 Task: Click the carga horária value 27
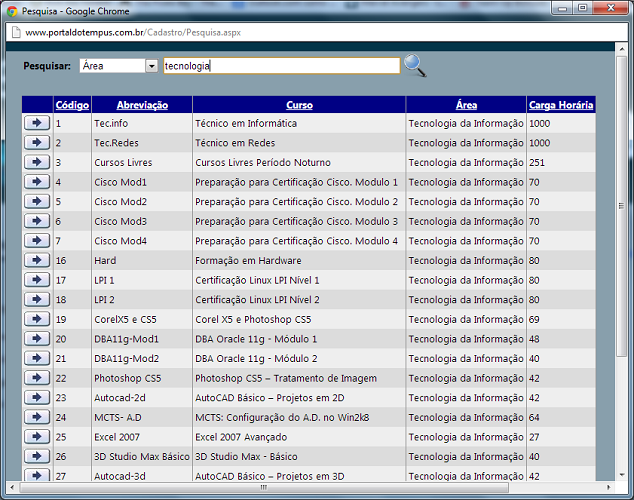(534, 437)
